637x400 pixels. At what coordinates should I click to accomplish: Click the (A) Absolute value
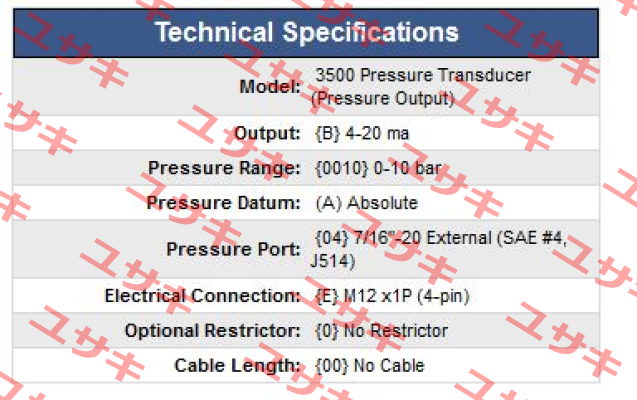point(367,203)
